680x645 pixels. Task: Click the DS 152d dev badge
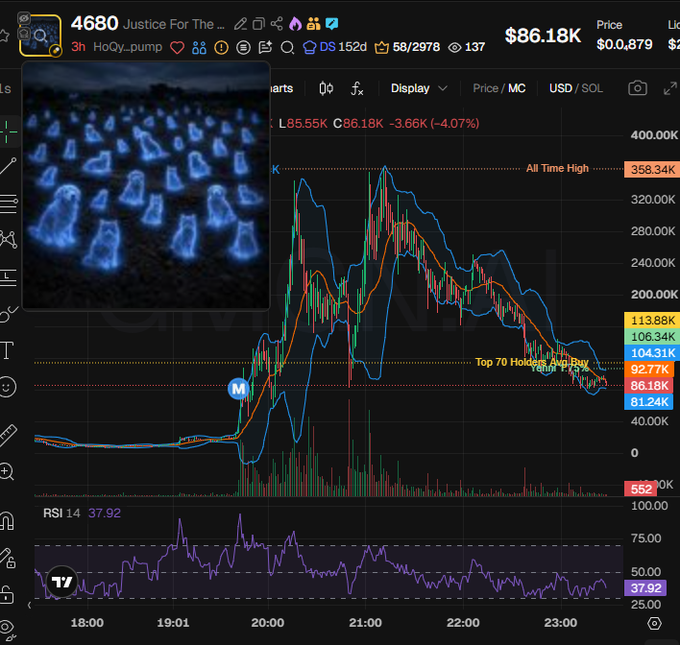pos(335,47)
